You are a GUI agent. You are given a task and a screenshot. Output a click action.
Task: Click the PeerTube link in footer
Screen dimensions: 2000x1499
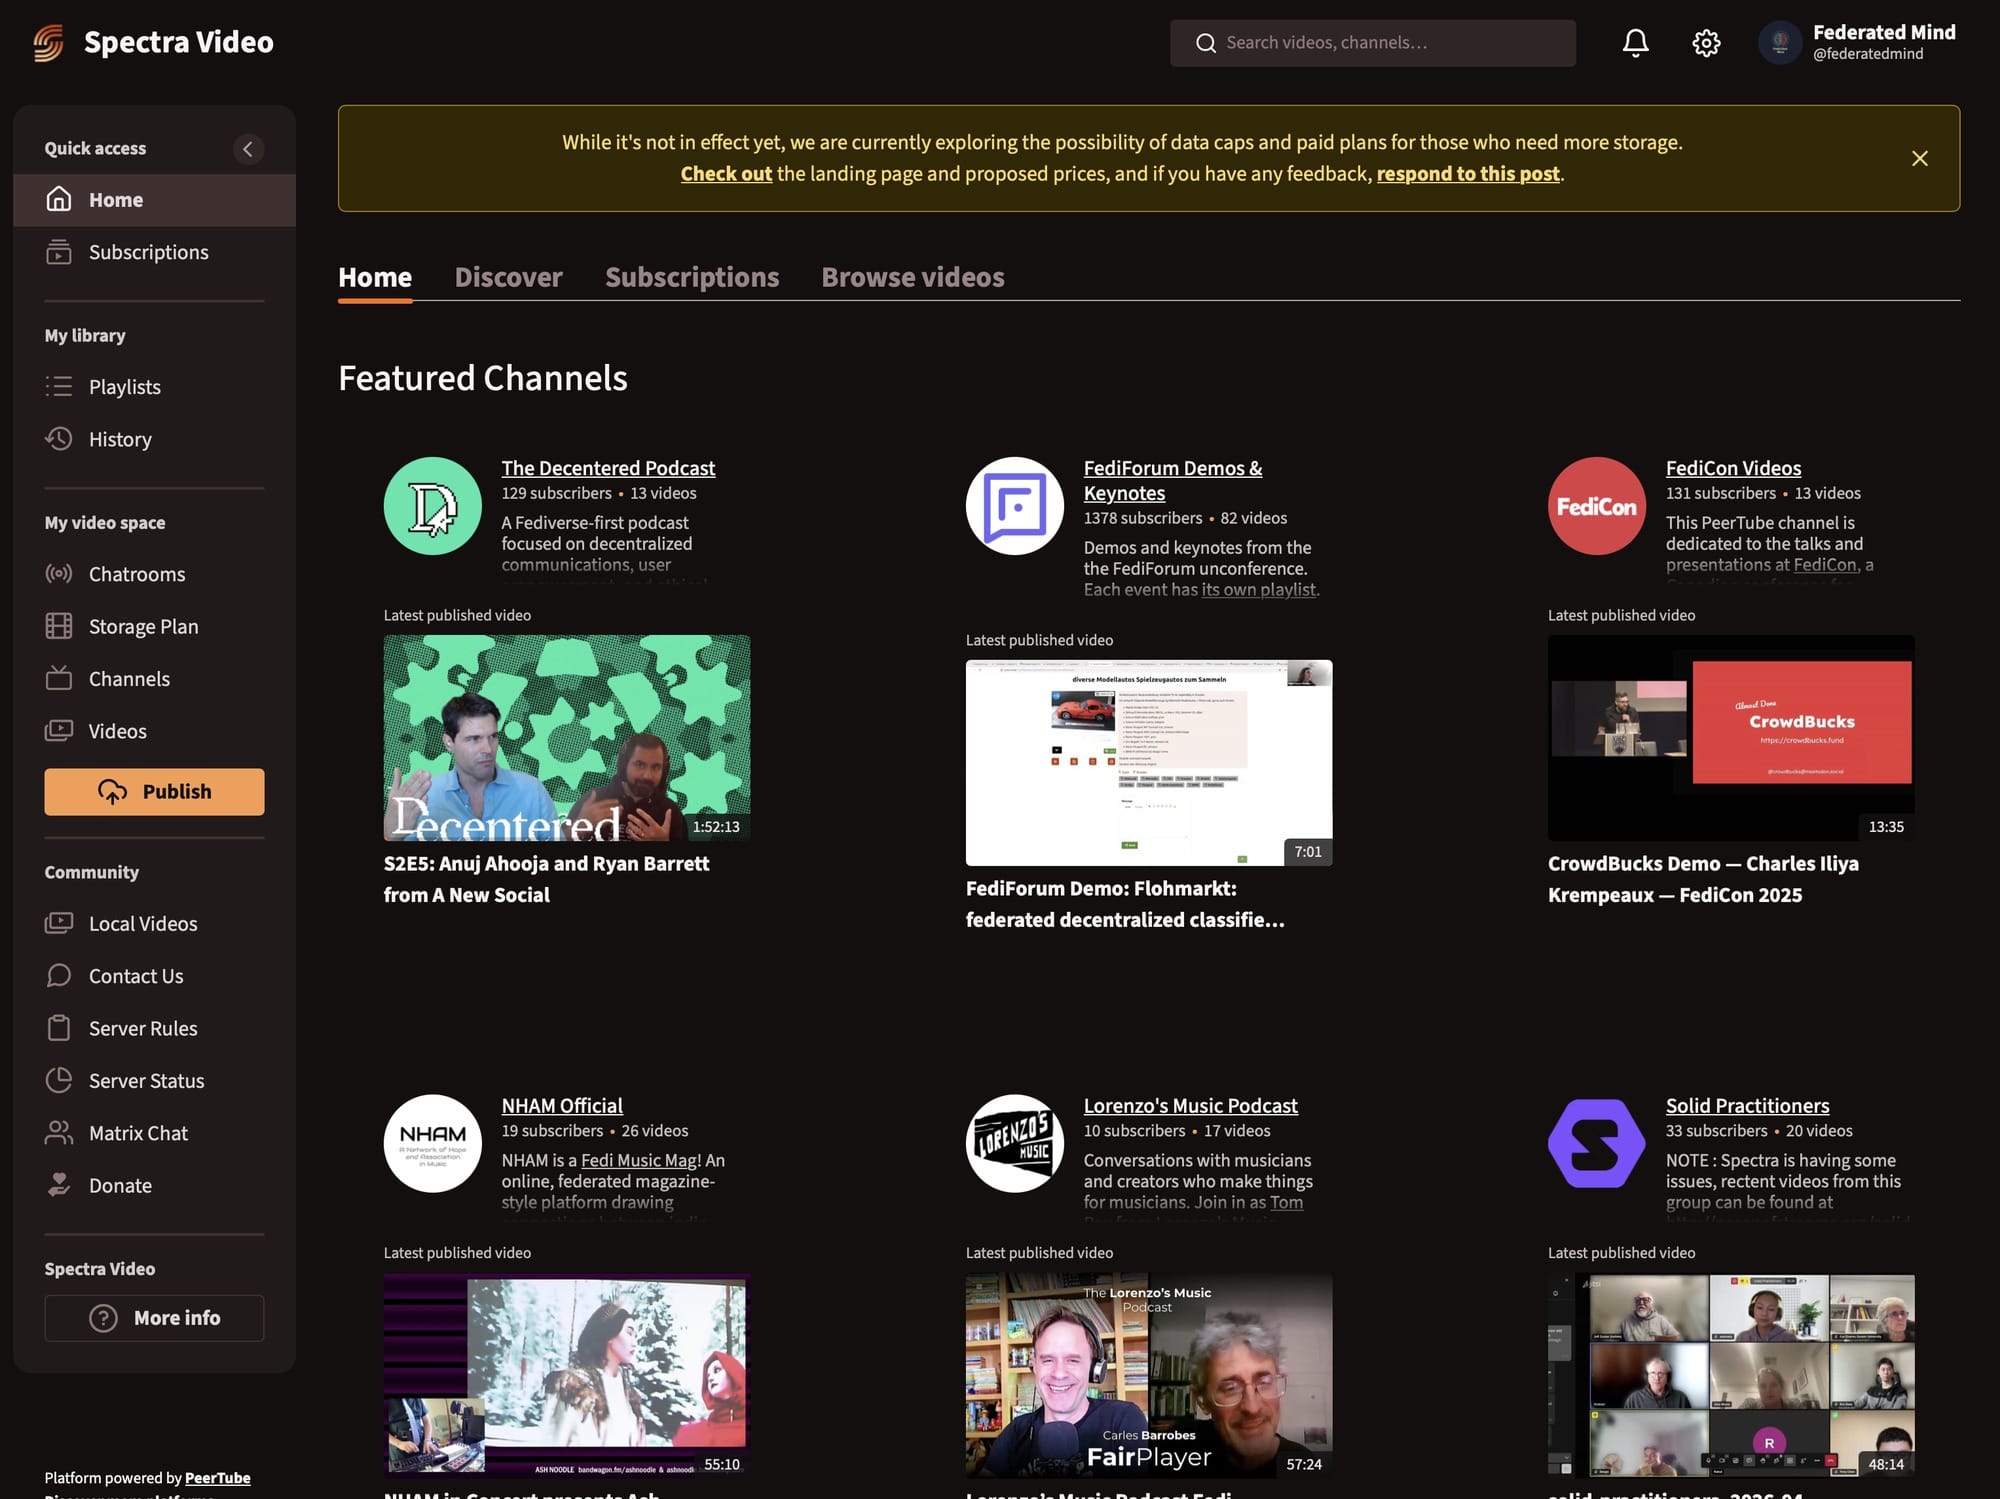tap(217, 1478)
